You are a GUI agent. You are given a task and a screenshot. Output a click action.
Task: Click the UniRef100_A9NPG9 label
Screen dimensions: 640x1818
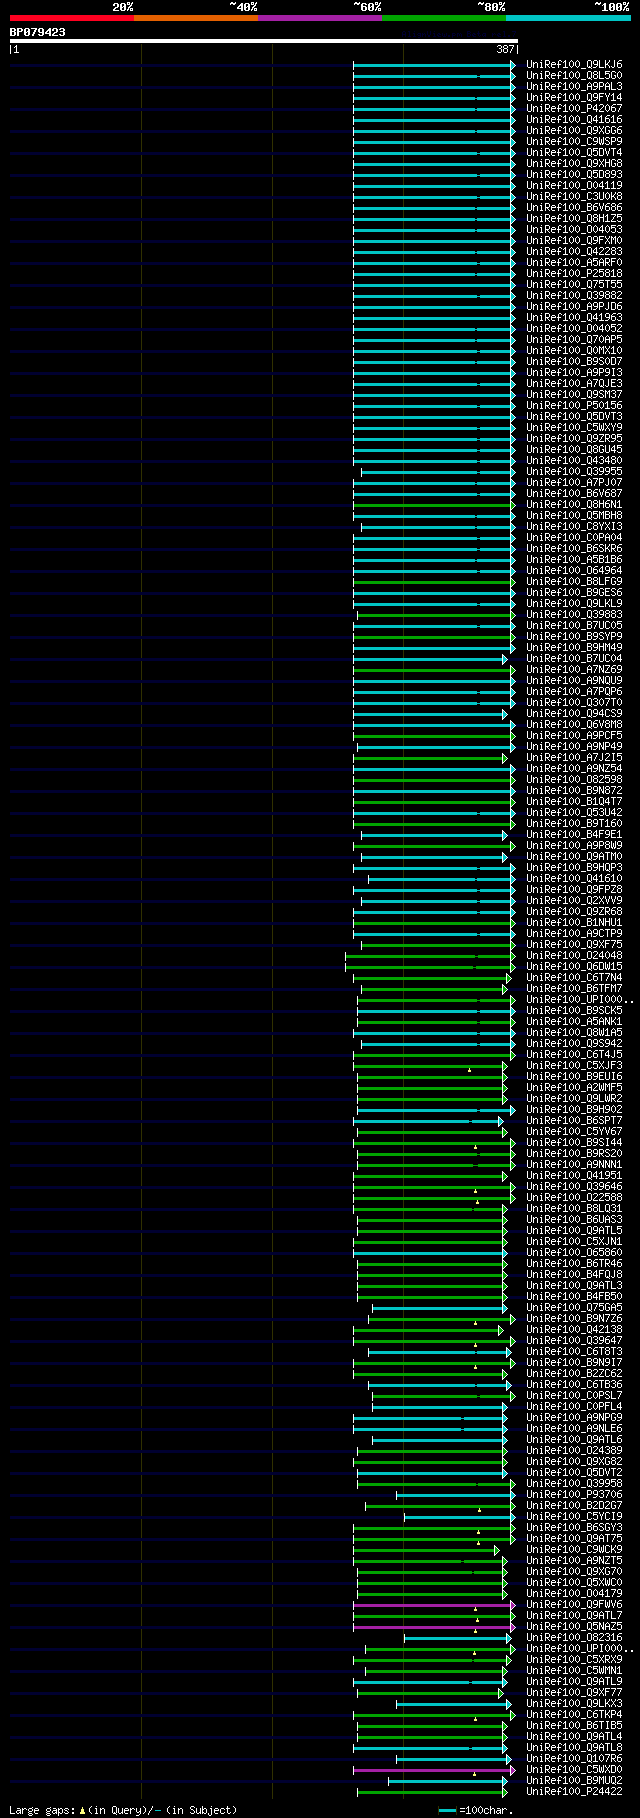(574, 1418)
